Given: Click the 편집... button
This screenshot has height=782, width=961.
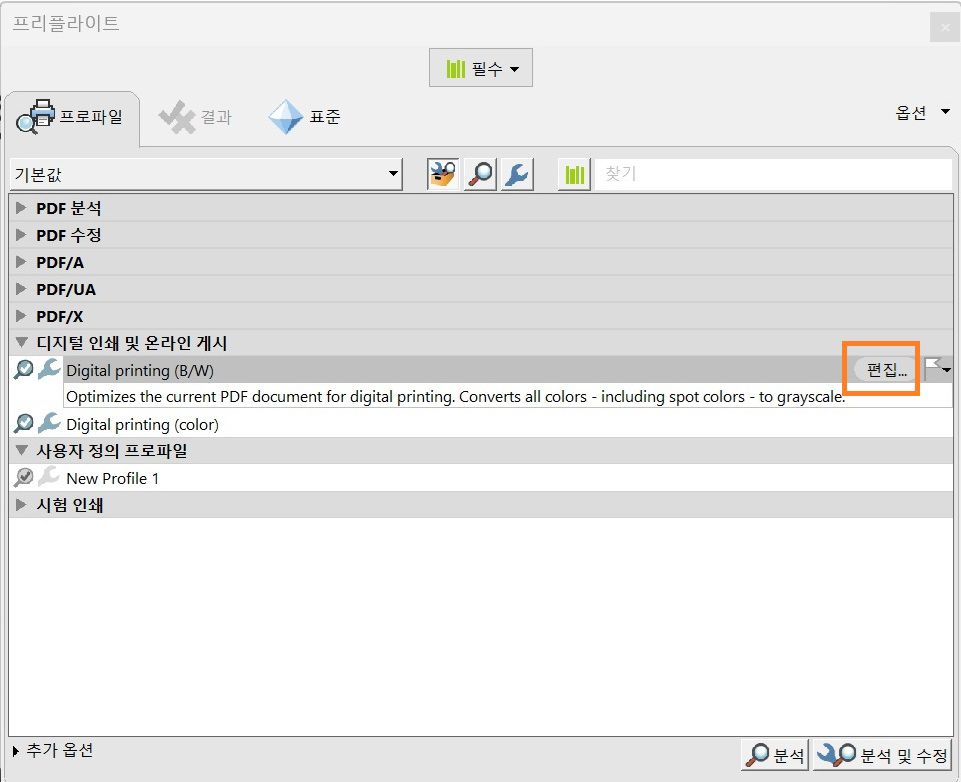Looking at the screenshot, I should tap(886, 370).
